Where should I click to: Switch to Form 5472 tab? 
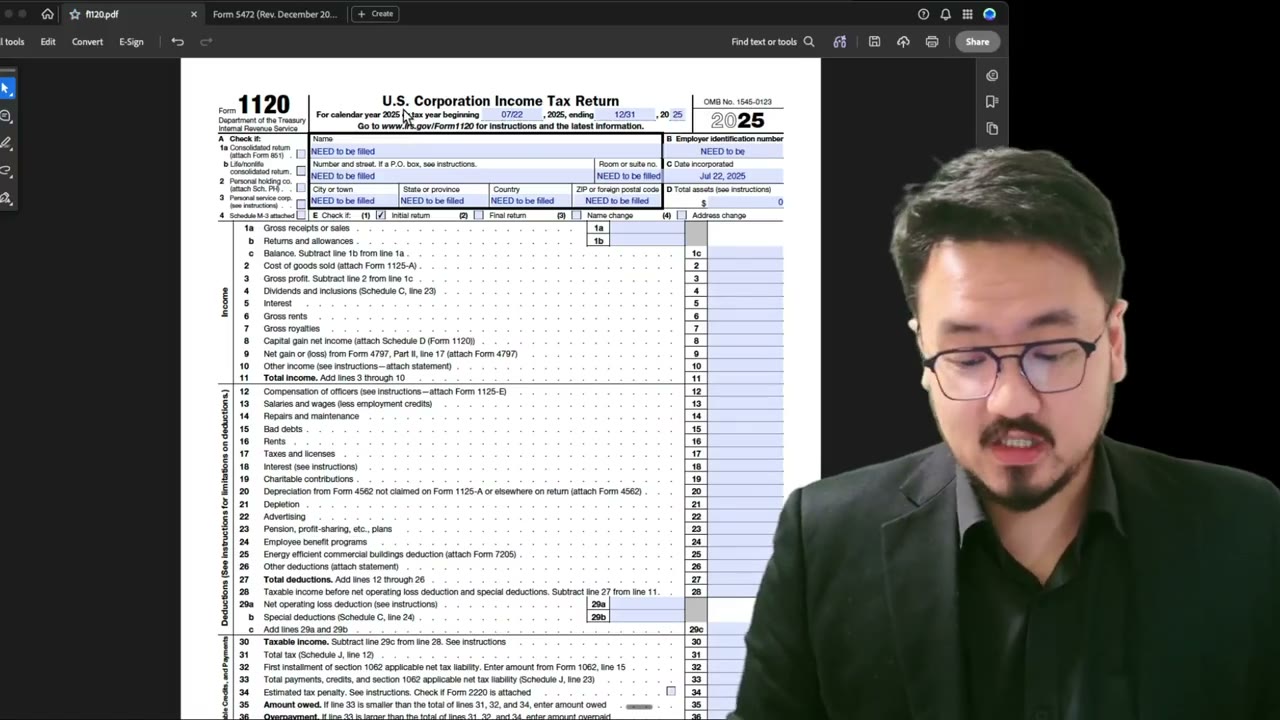coord(275,14)
